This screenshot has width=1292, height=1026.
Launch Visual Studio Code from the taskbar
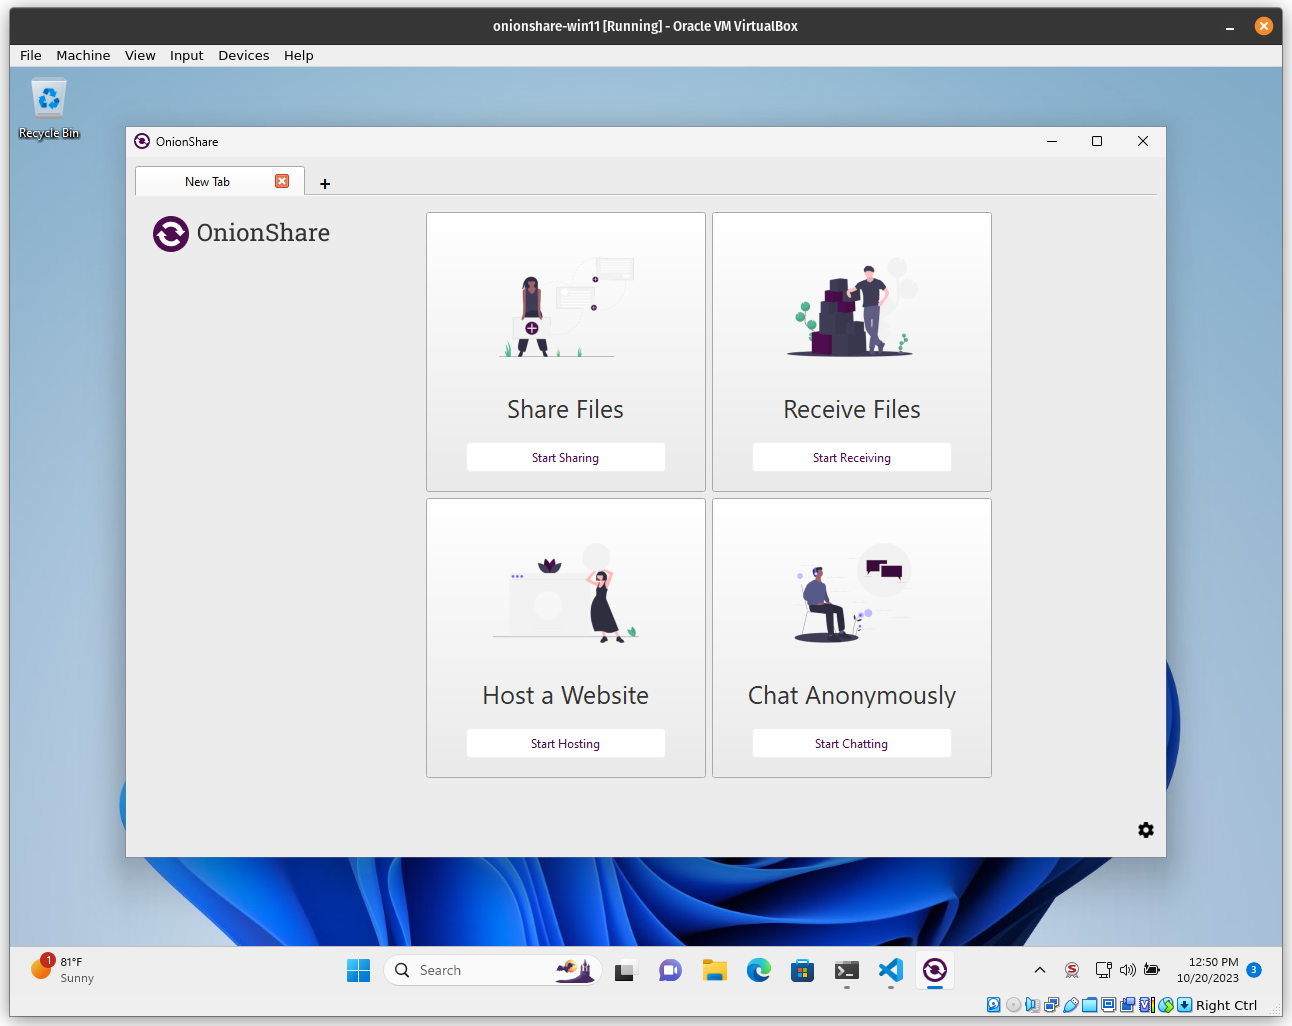[890, 970]
